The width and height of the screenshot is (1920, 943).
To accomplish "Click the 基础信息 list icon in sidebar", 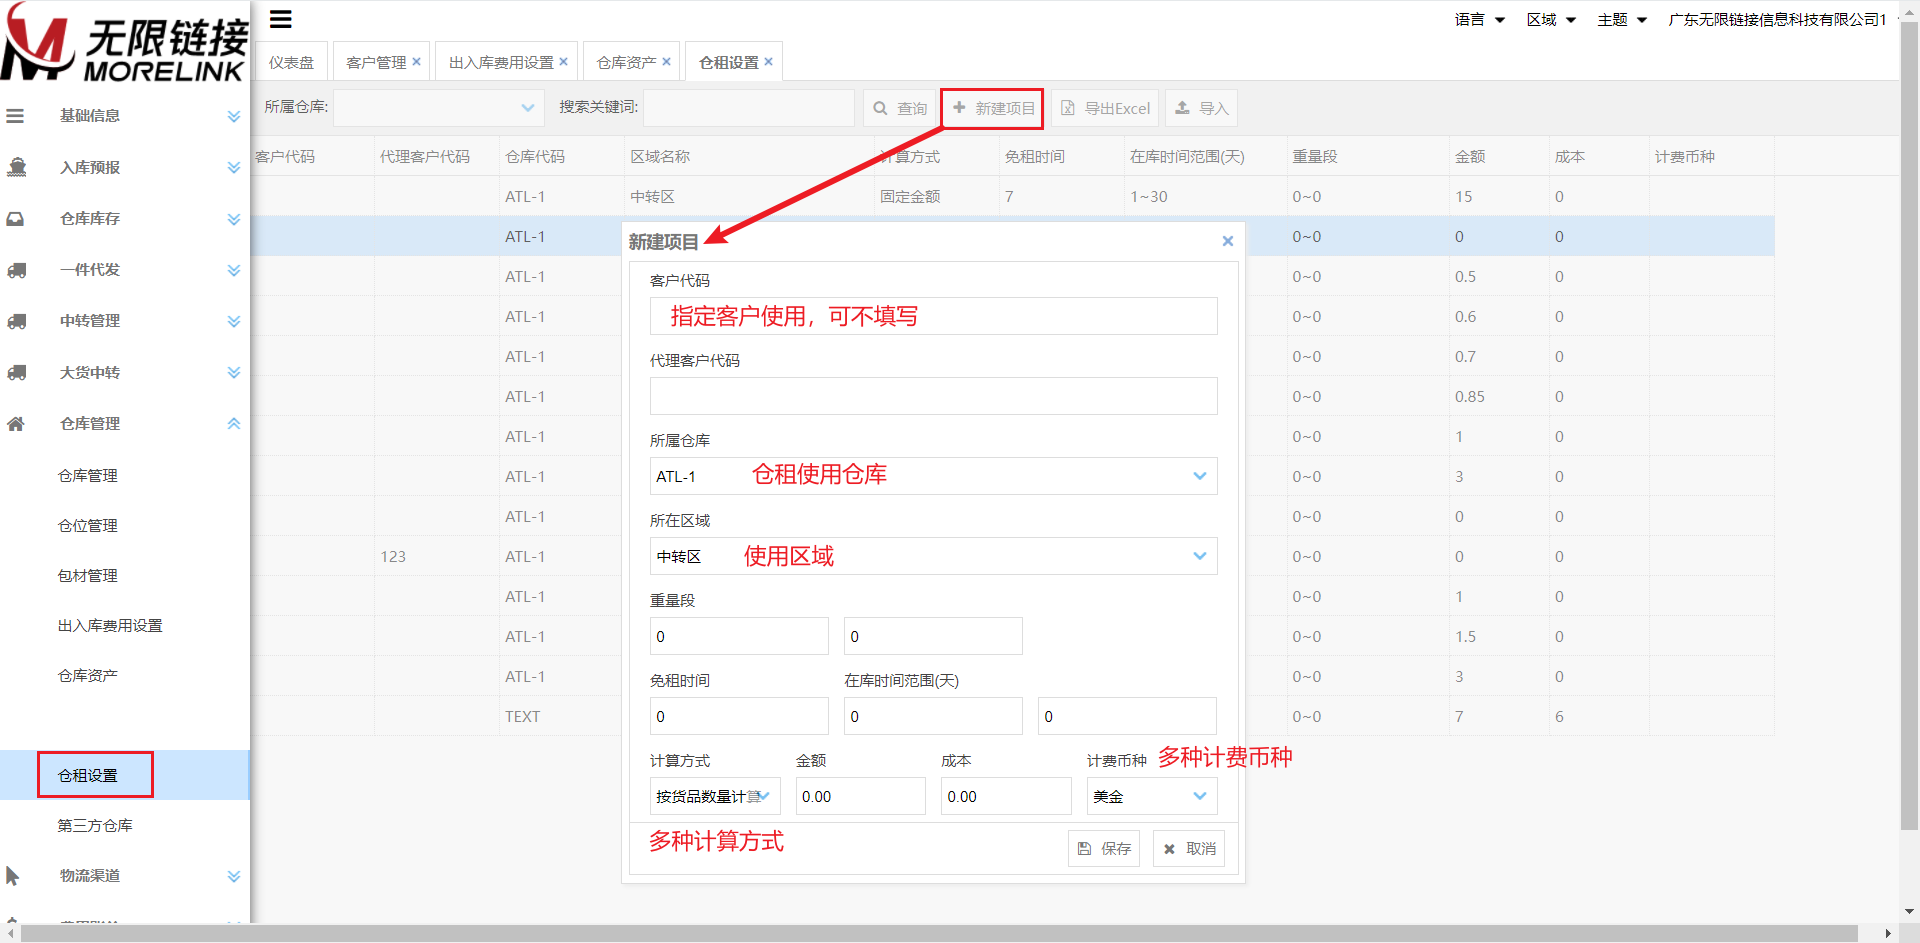I will pyautogui.click(x=15, y=116).
